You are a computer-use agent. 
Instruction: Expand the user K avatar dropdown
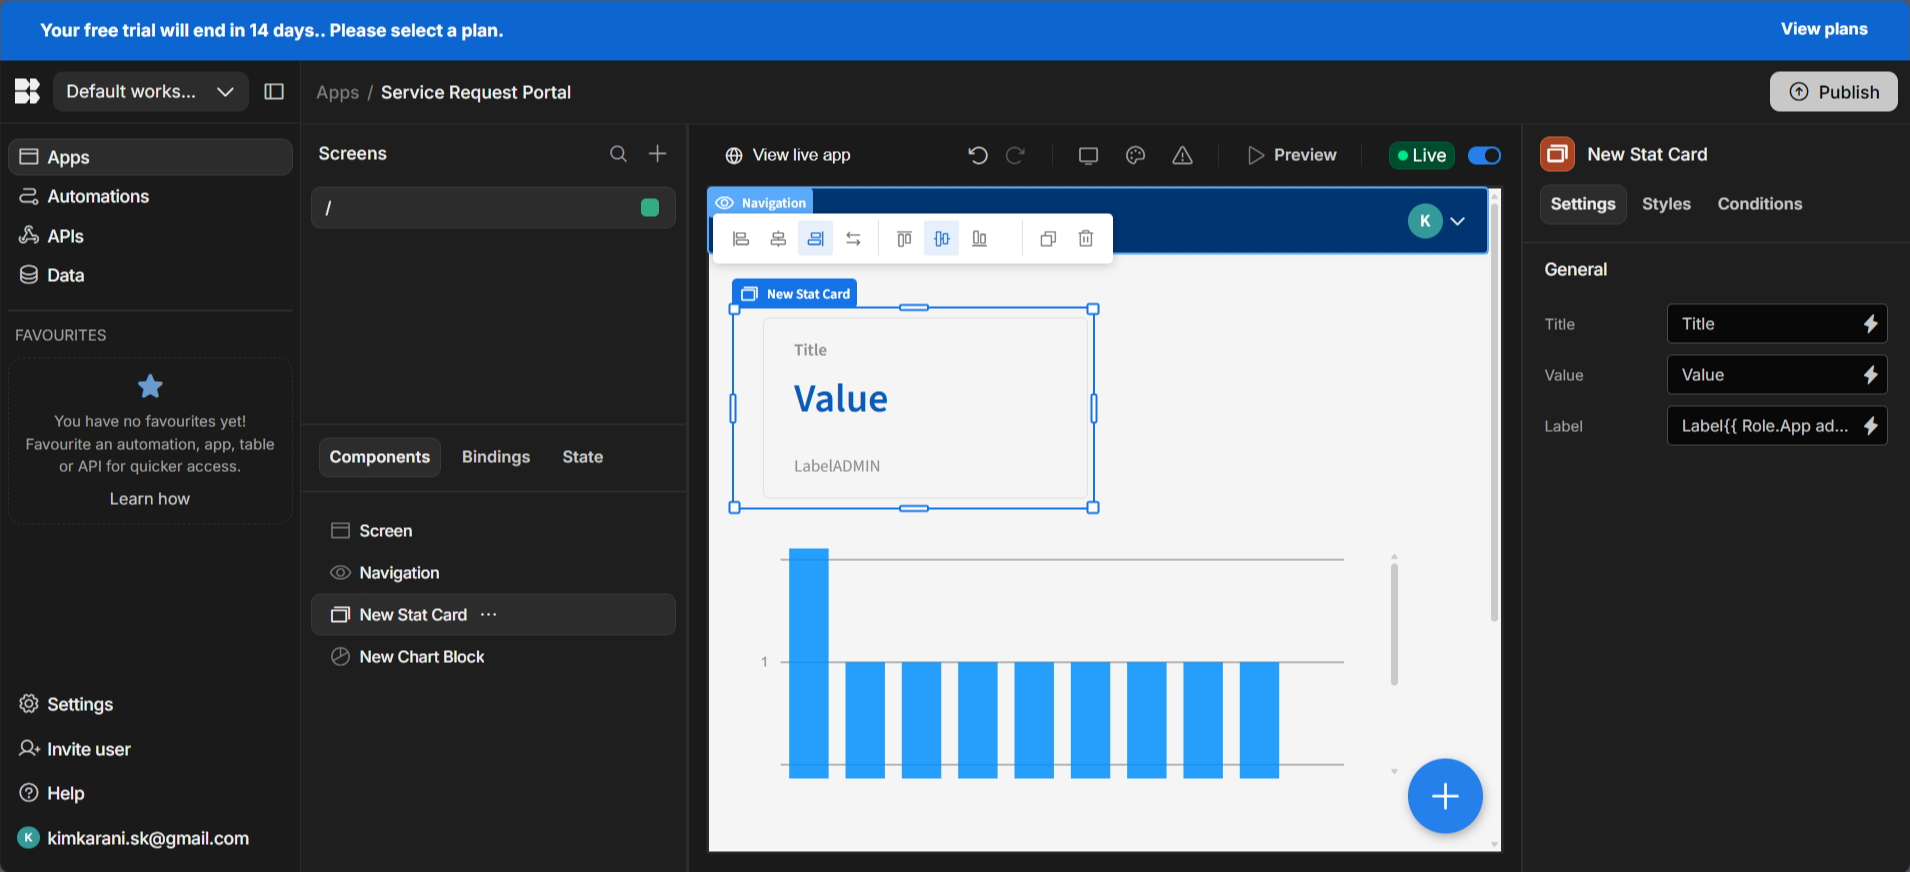[x=1437, y=221]
